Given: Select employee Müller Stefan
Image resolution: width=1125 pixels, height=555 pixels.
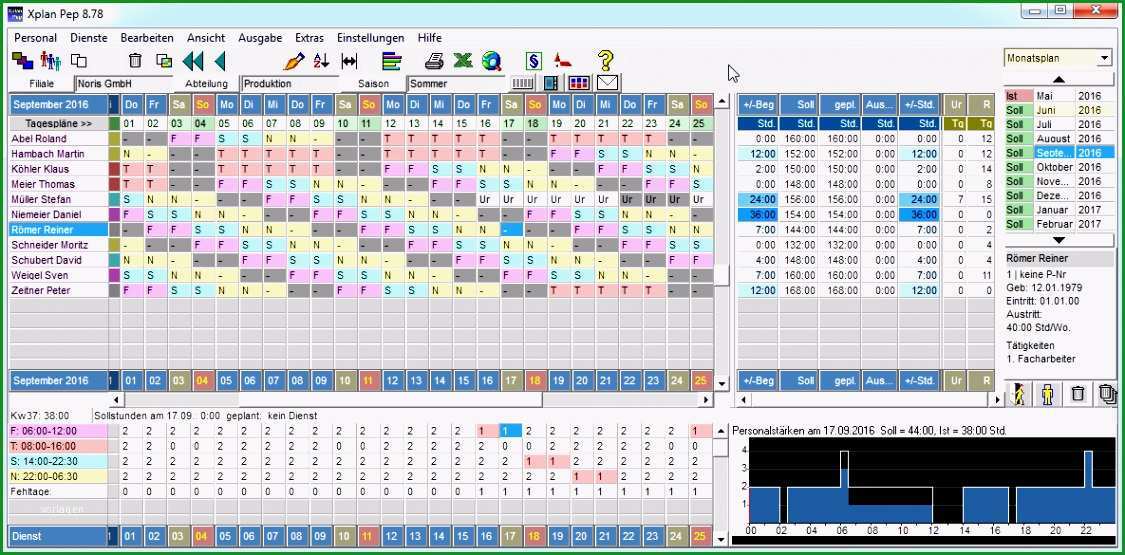Looking at the screenshot, I should pyautogui.click(x=58, y=199).
